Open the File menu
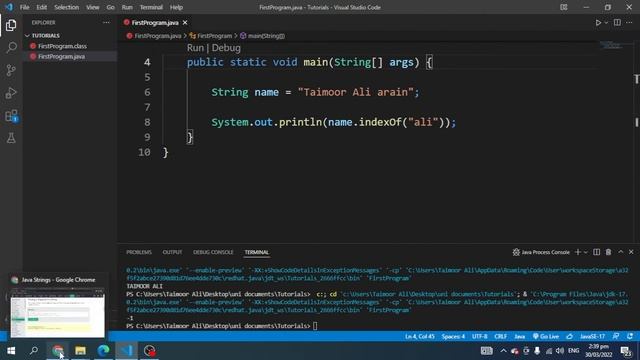 pos(24,7)
